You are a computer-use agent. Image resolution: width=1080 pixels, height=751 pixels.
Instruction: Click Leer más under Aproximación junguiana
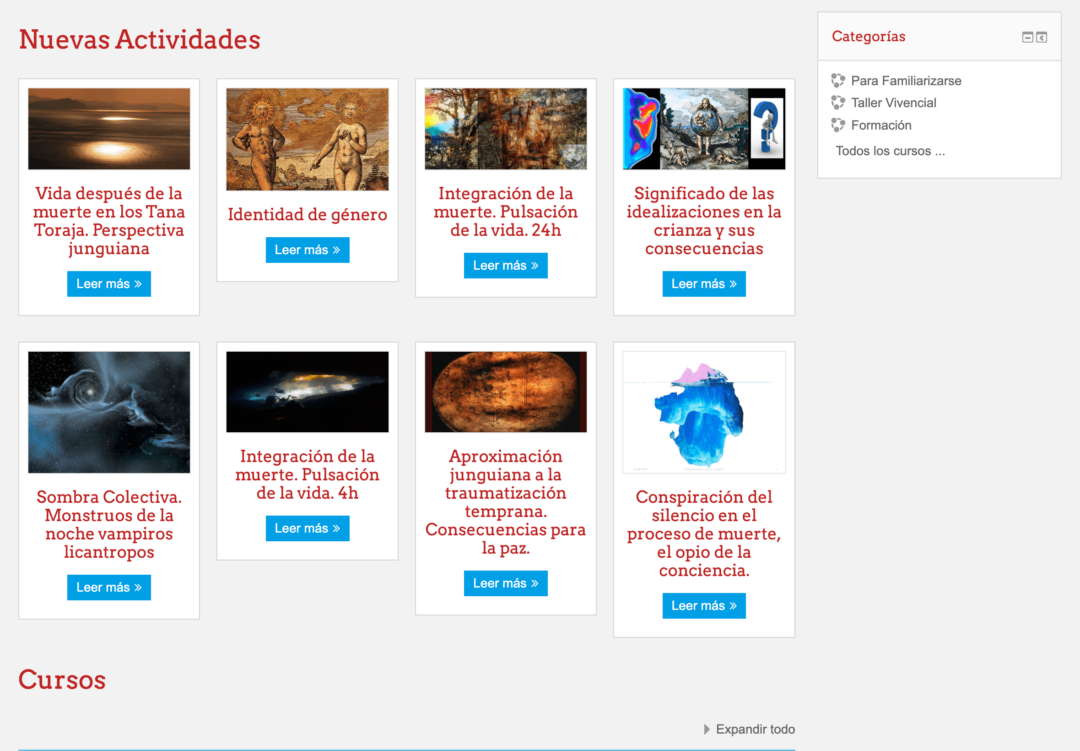tap(506, 584)
